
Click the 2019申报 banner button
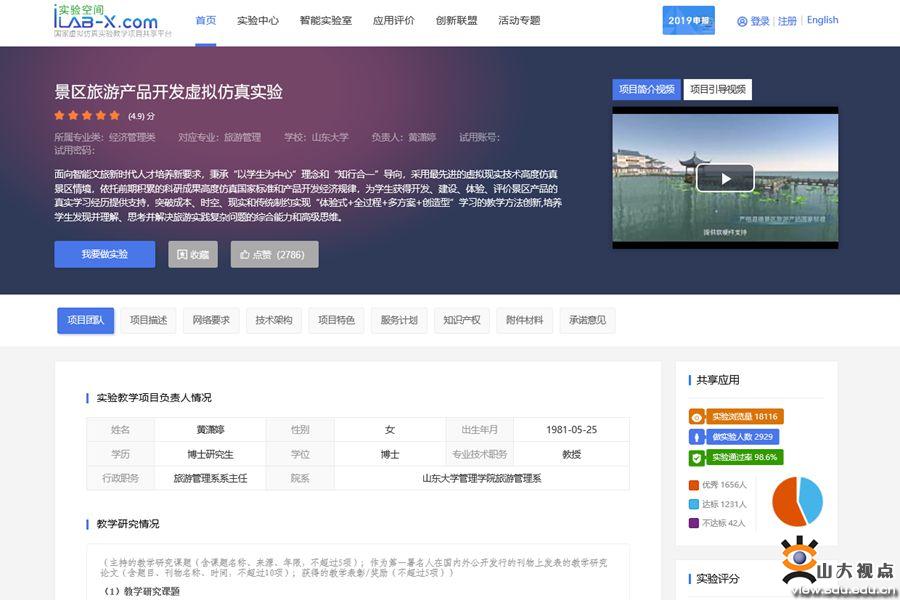[x=689, y=20]
